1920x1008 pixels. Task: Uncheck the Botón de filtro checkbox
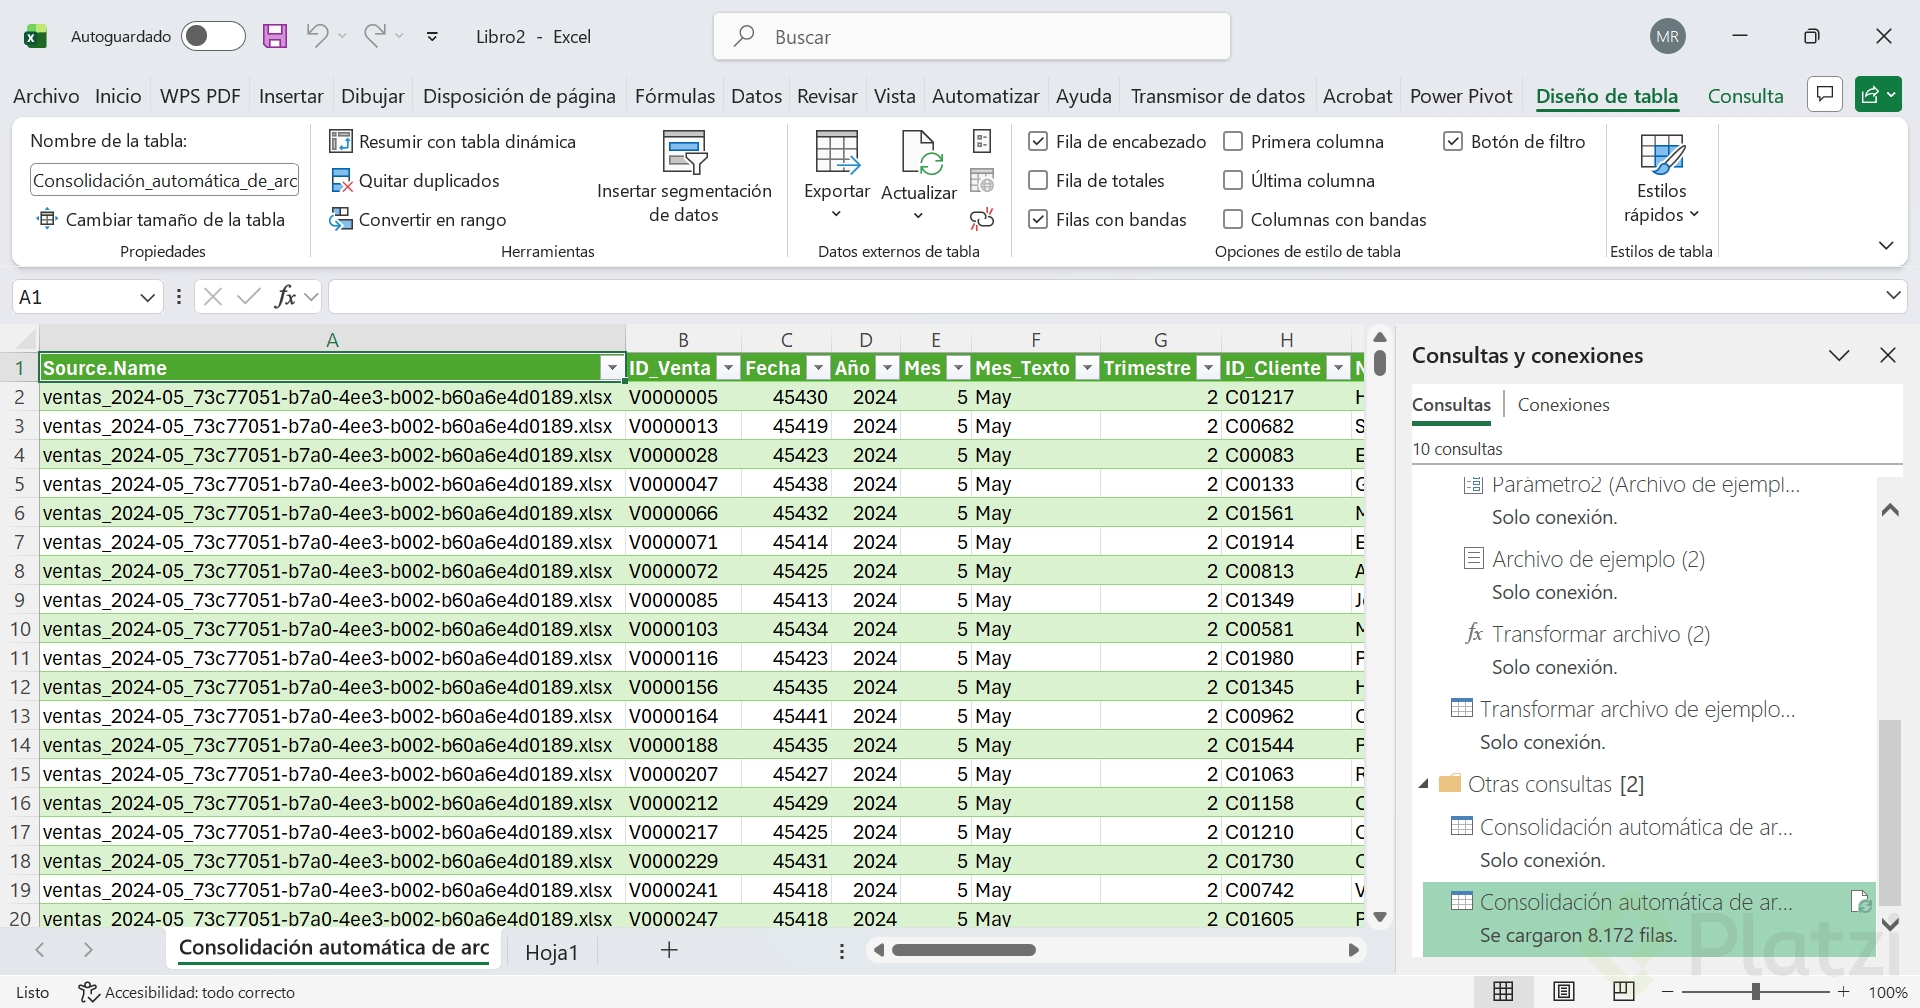coord(1453,142)
